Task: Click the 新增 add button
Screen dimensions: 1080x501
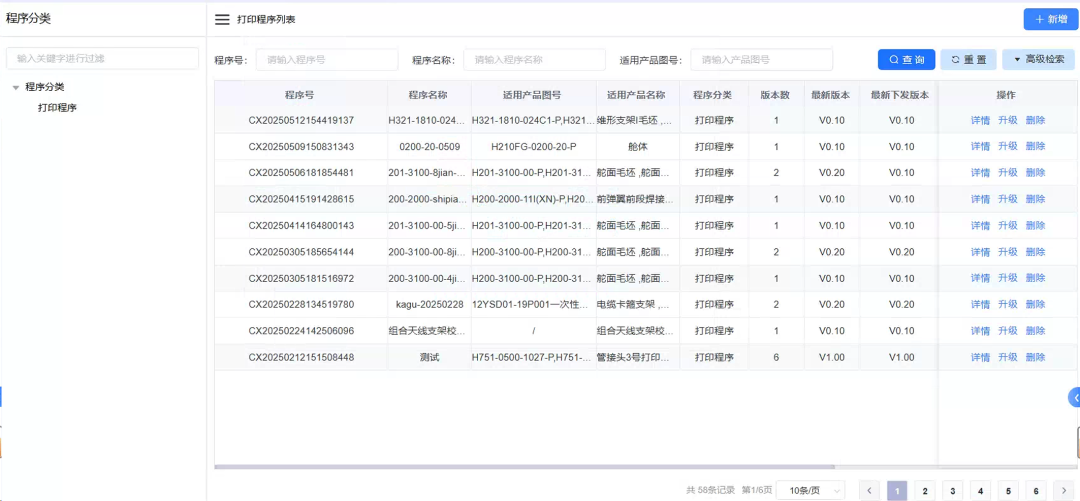Action: (x=1050, y=19)
